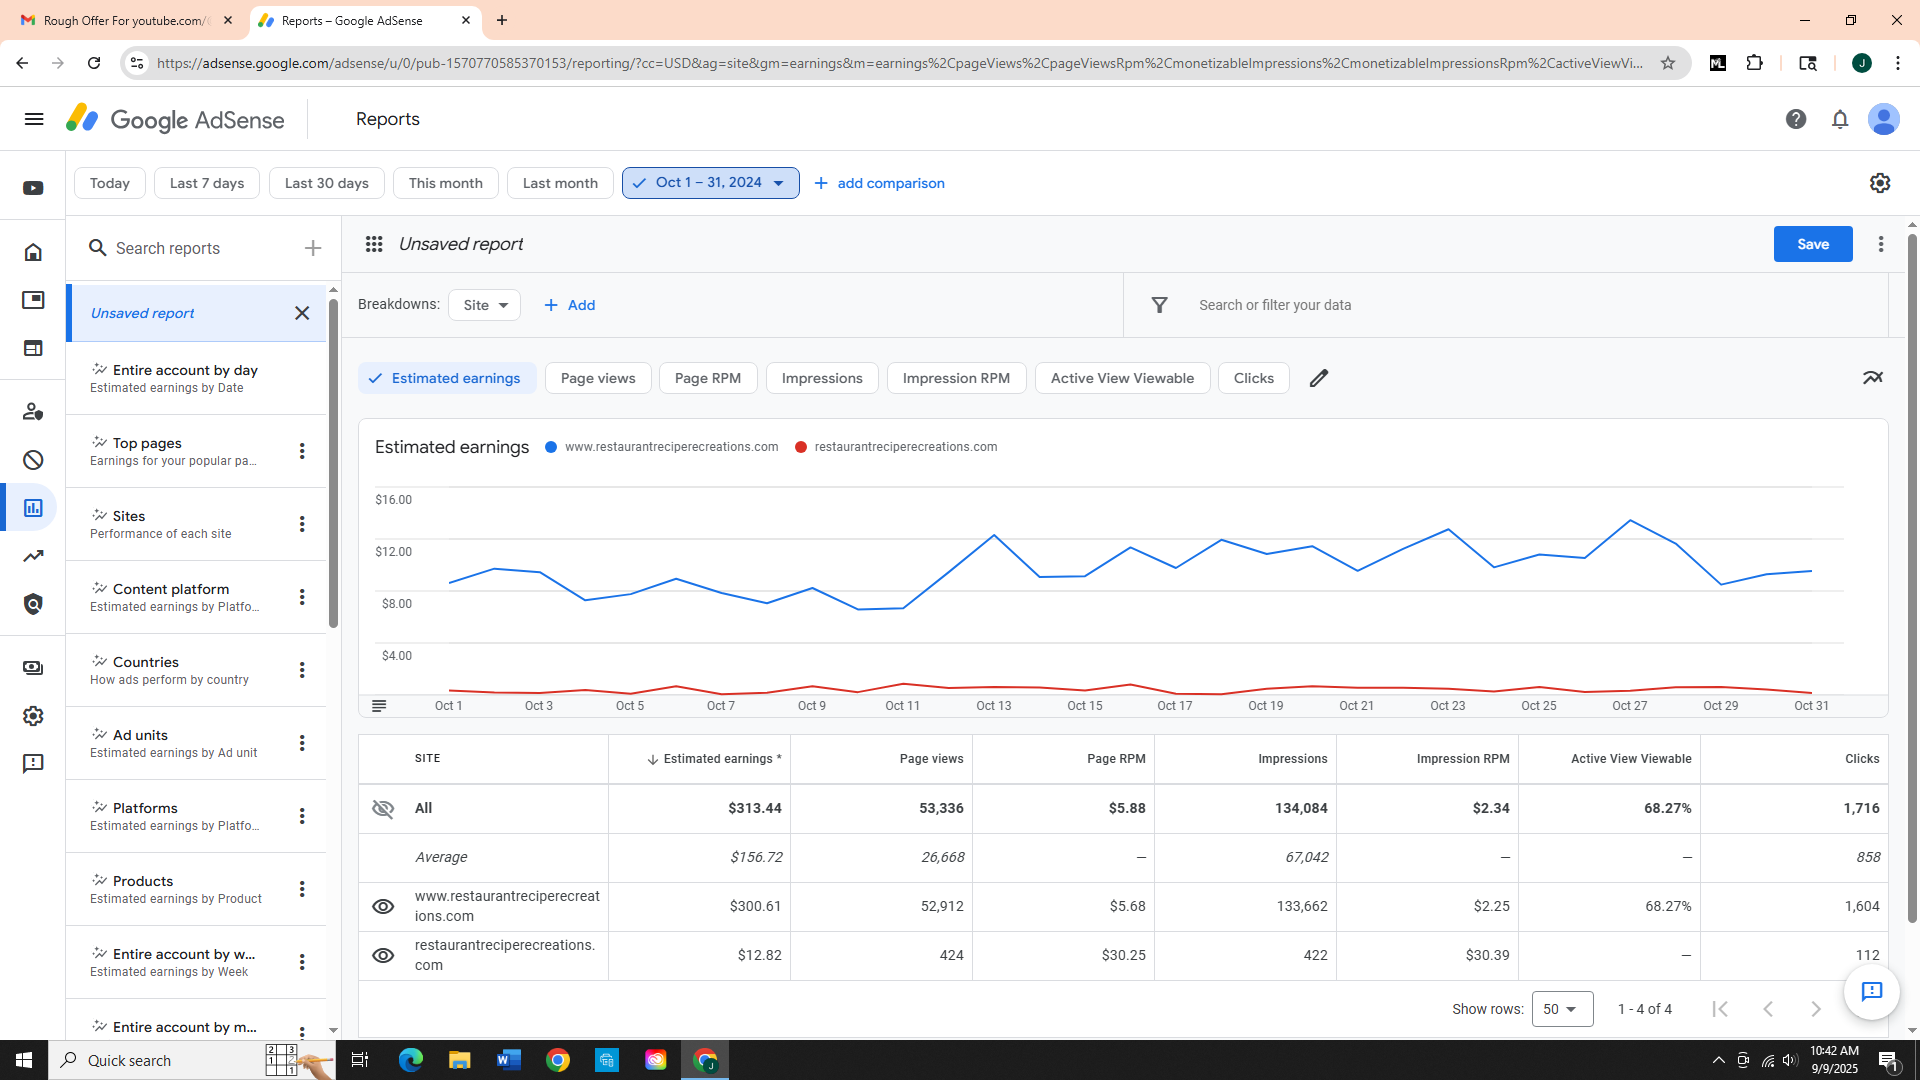Open Feedback icon in sidebar
Viewport: 1920px width, 1080px height.
33,764
